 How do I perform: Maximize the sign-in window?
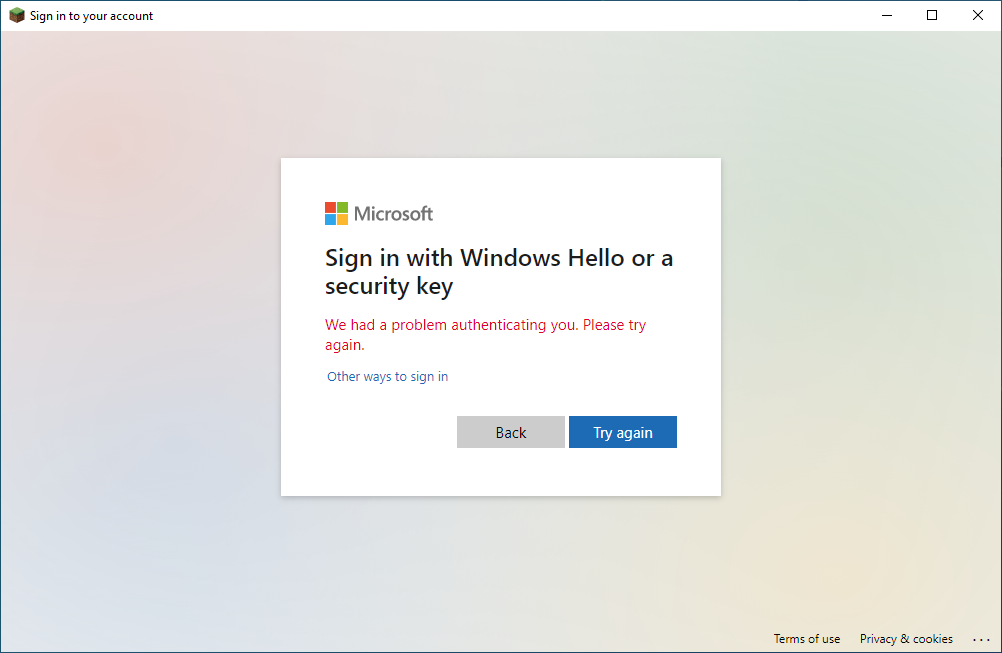click(x=932, y=16)
